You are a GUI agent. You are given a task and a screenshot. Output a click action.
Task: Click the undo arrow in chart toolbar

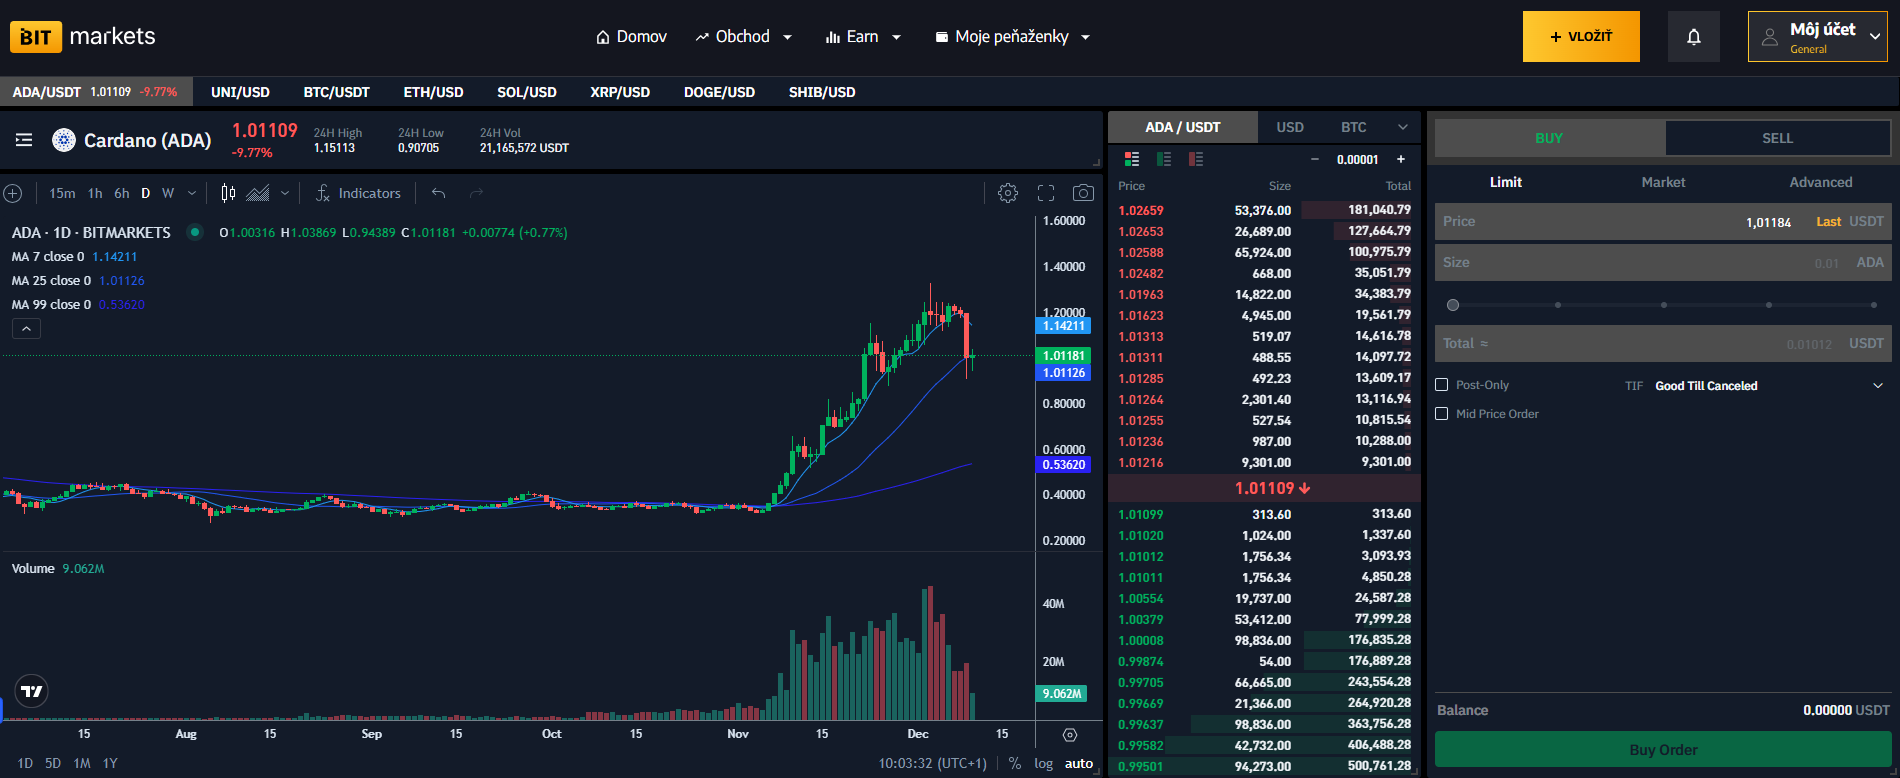(438, 193)
